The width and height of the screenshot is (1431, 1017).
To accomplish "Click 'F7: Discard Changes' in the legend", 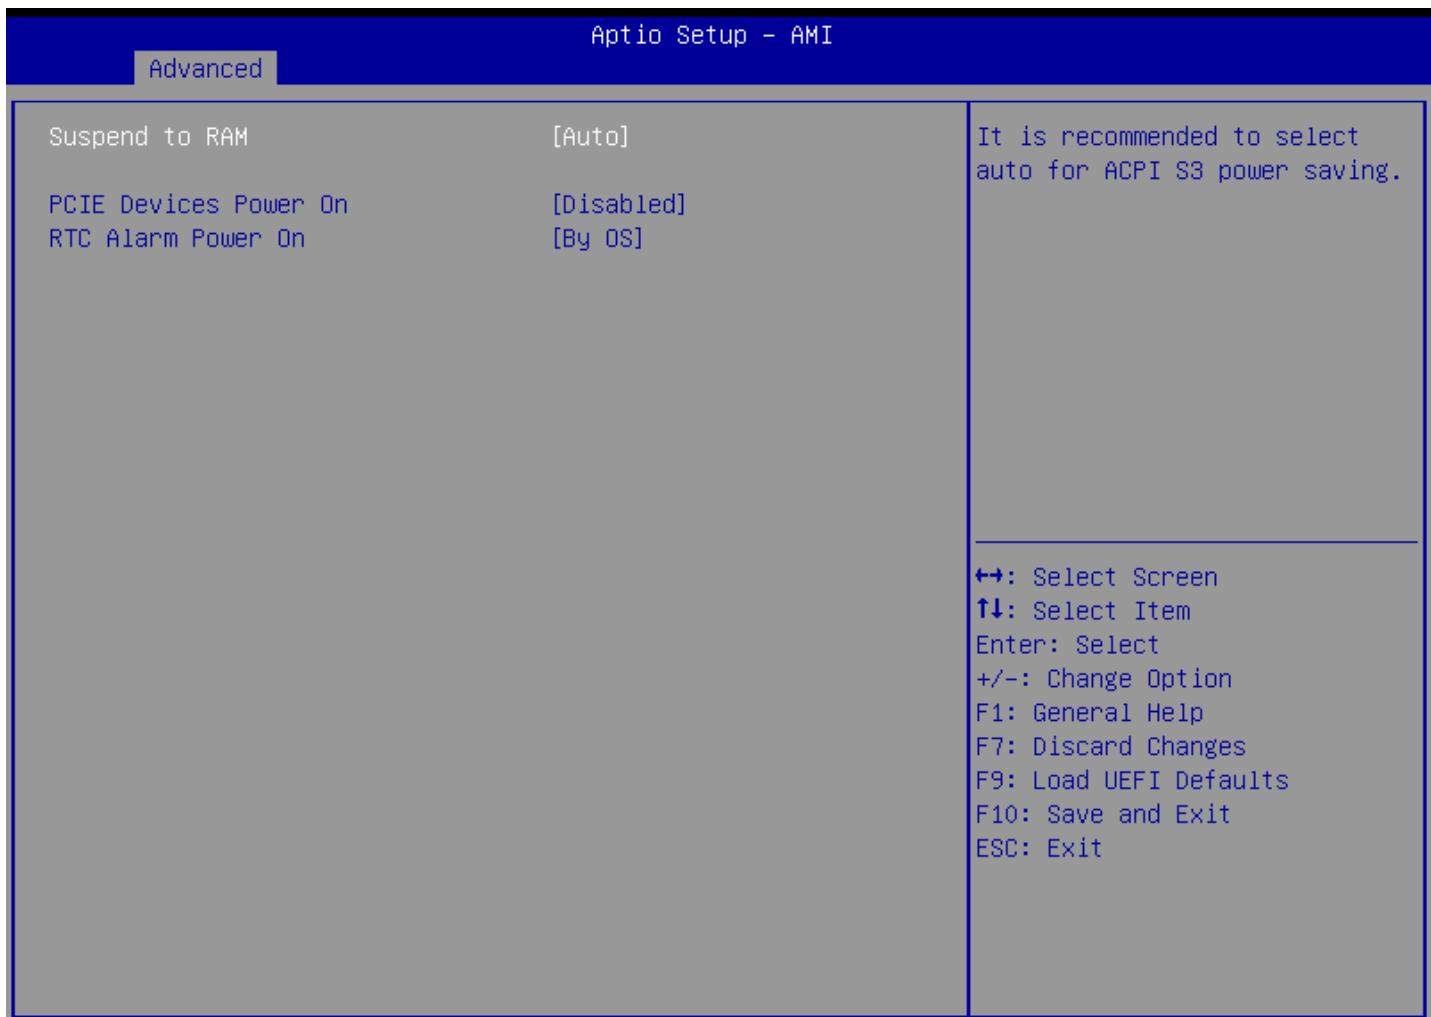I will (1111, 747).
